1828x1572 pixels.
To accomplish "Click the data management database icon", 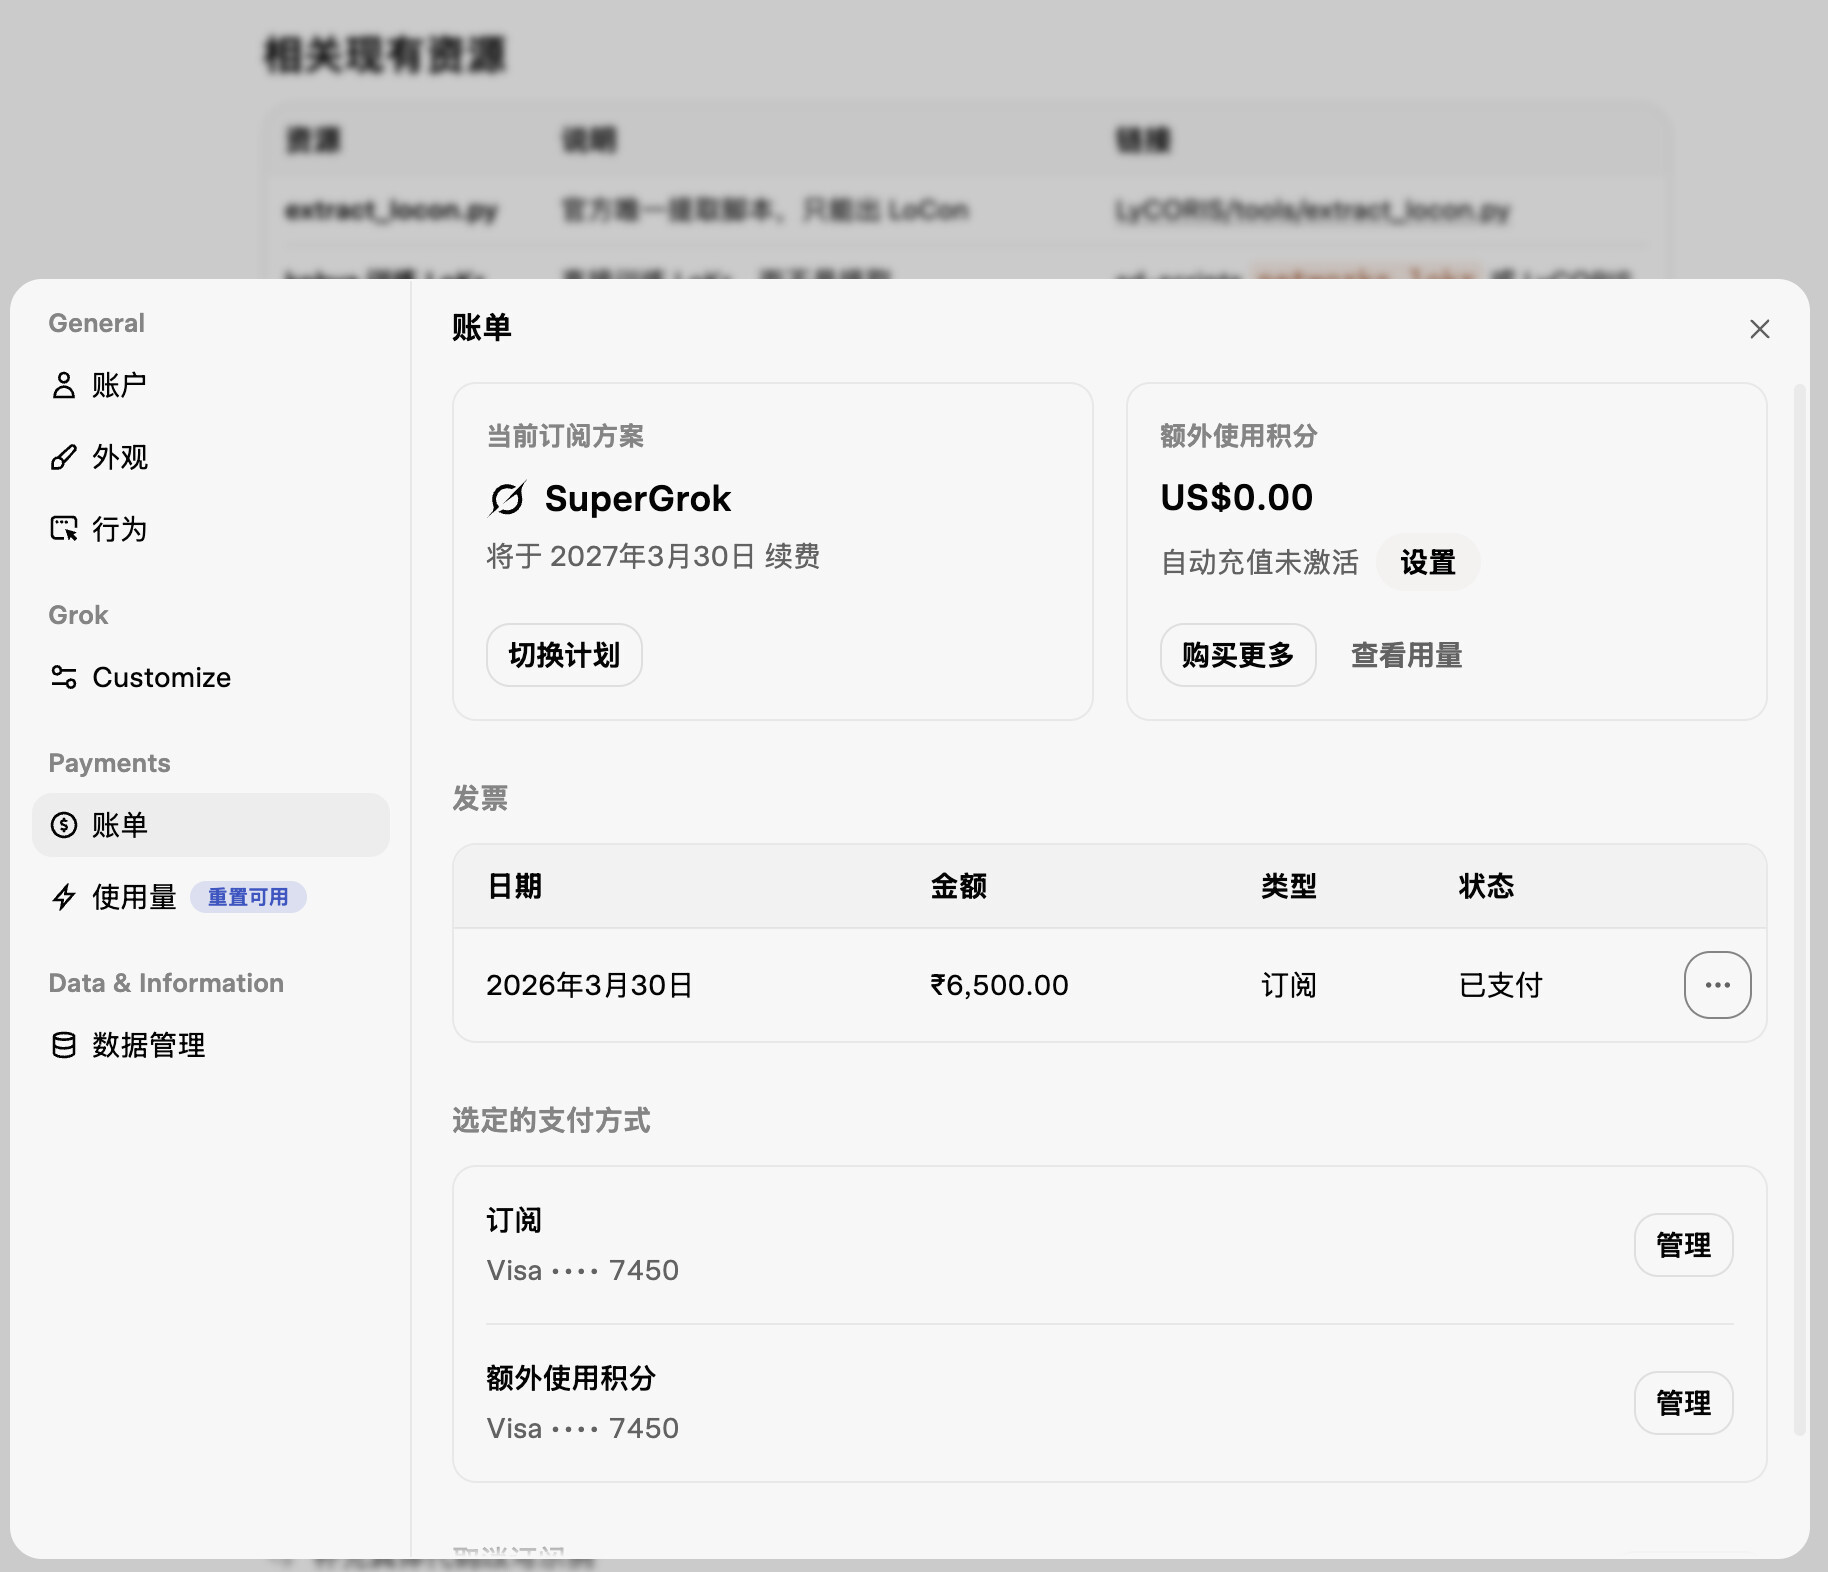I will [x=64, y=1045].
